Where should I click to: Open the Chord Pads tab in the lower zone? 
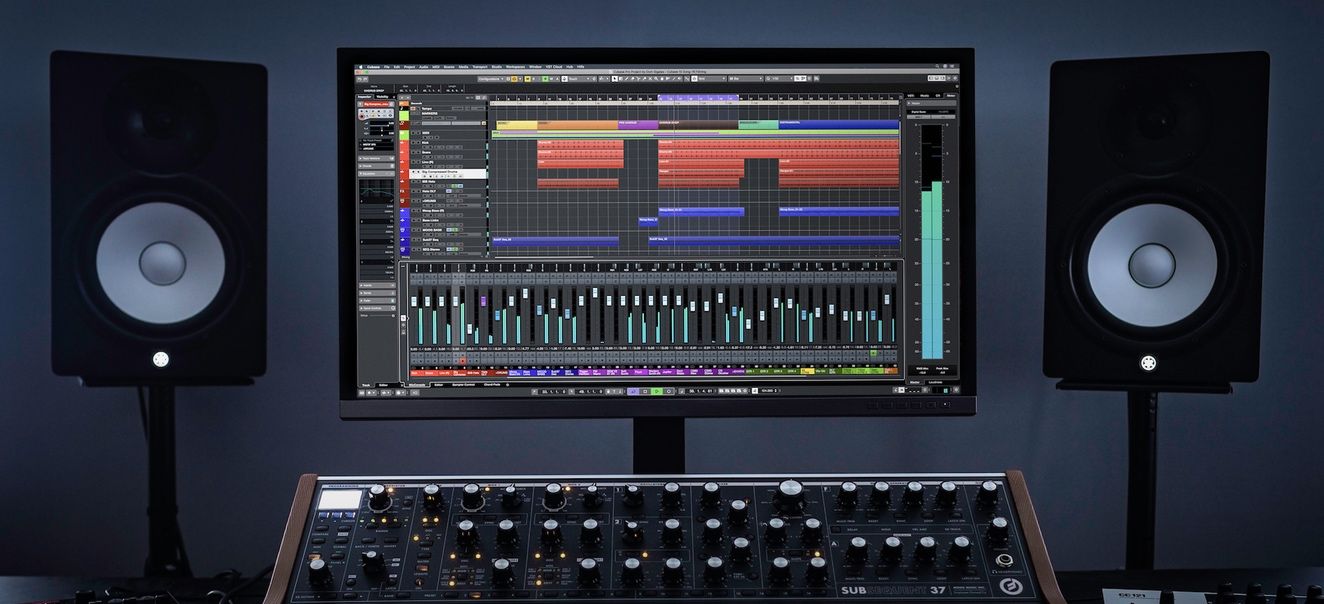(492, 385)
